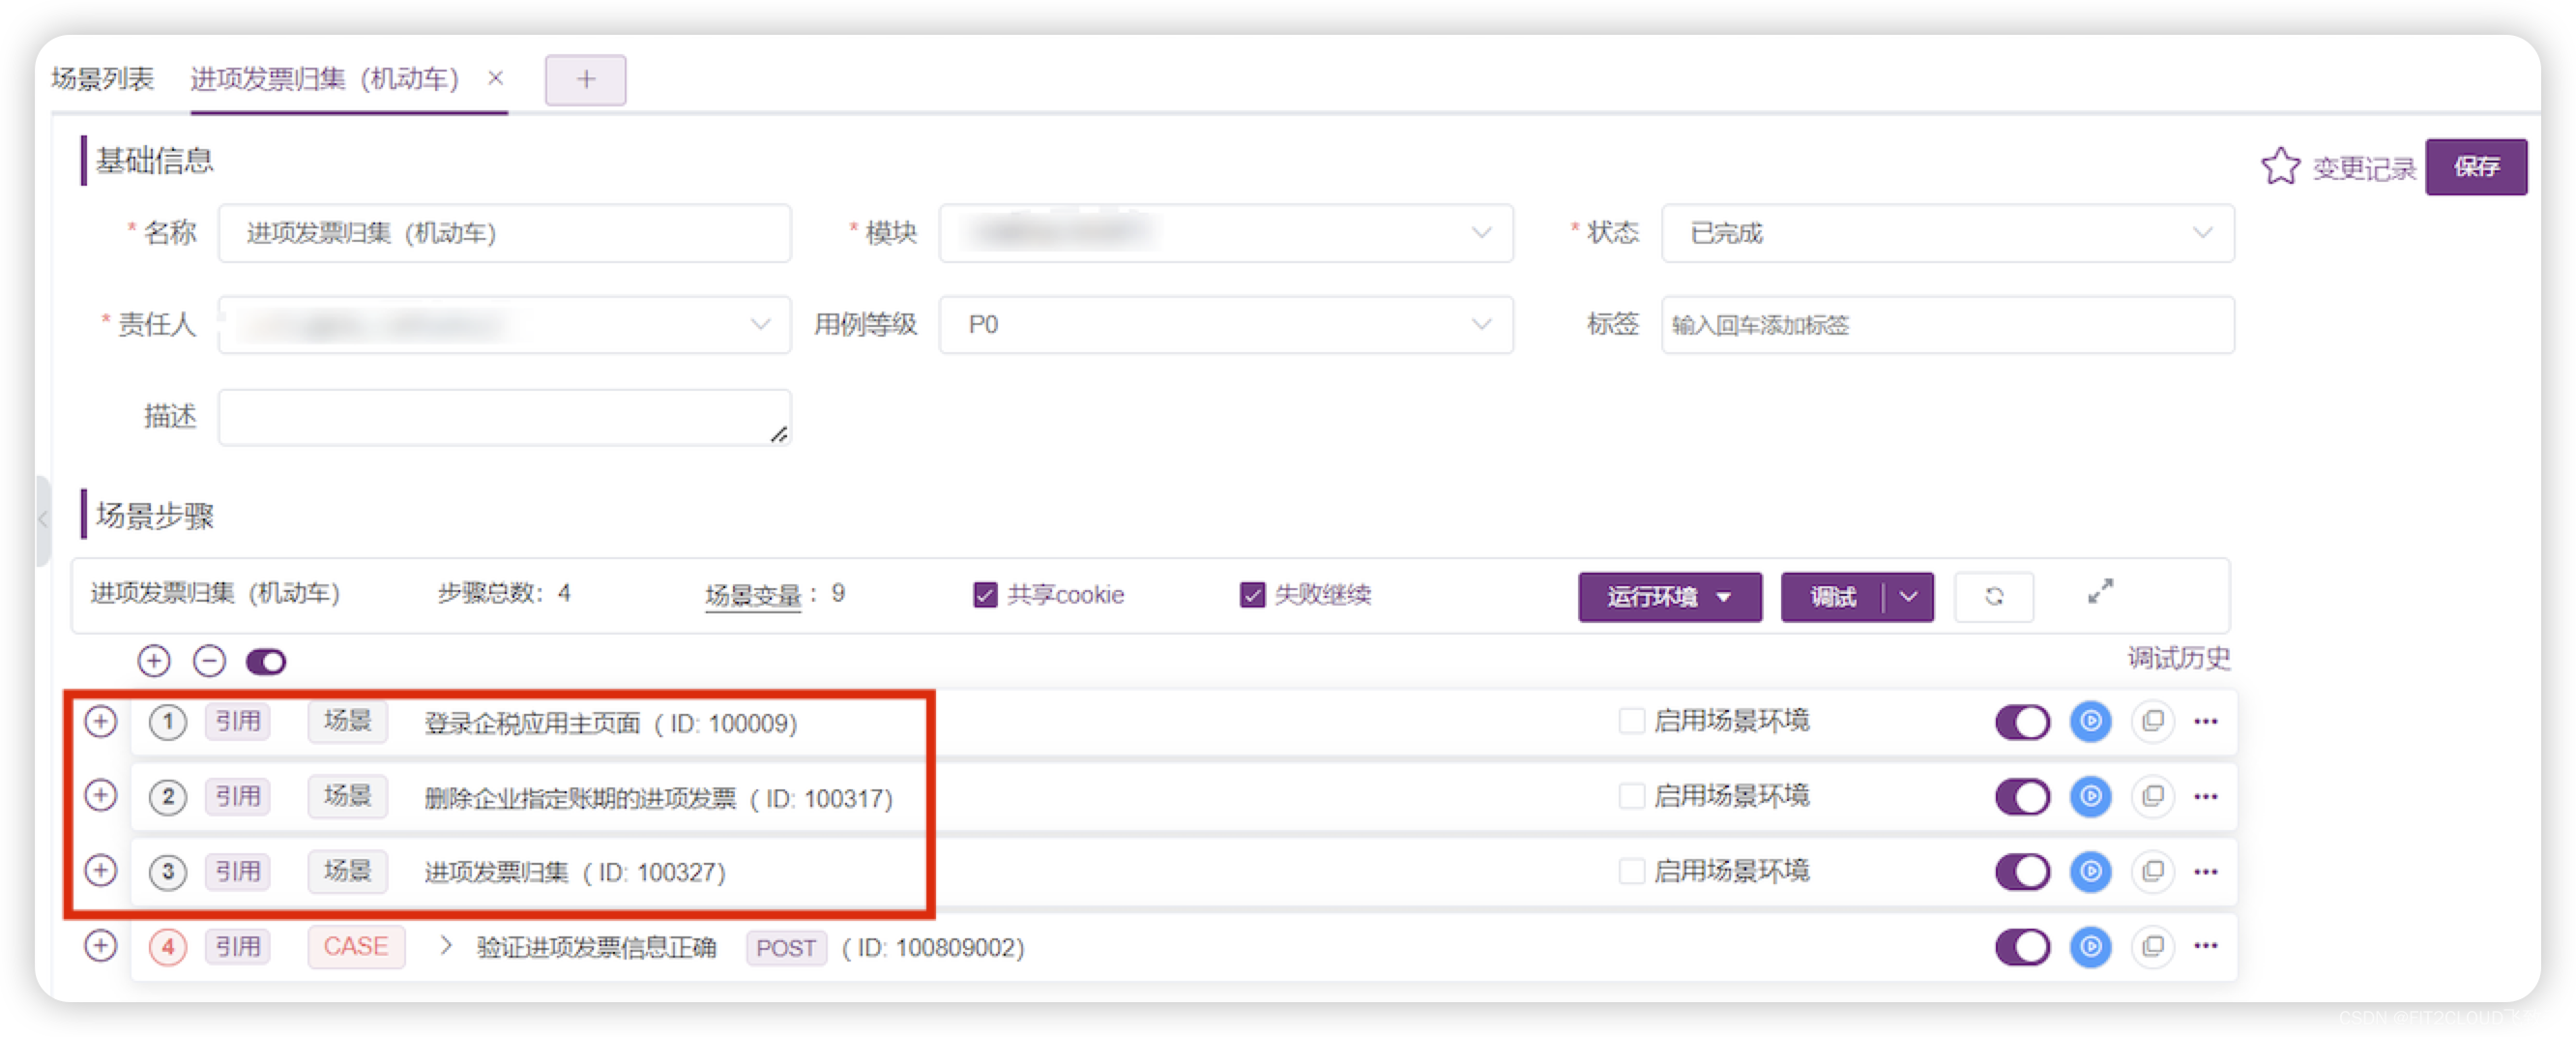Toggle the all-steps enable switch
The height and width of the screenshot is (1037, 2576).
[266, 661]
